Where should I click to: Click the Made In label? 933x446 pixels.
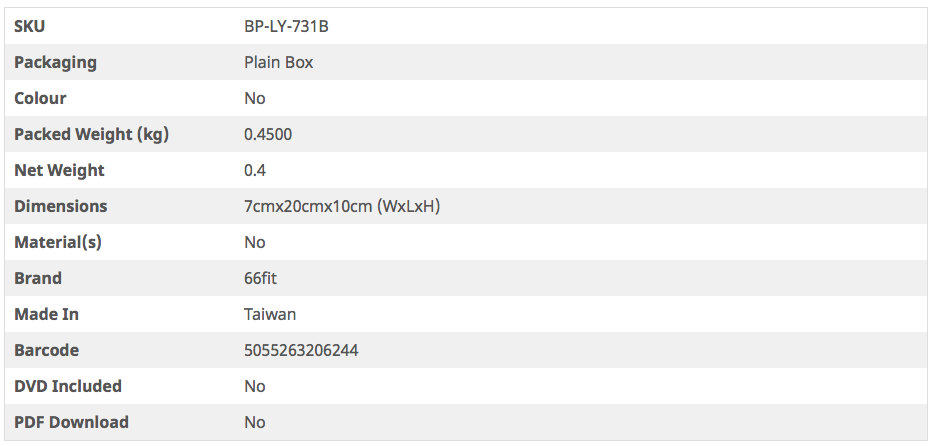point(46,314)
